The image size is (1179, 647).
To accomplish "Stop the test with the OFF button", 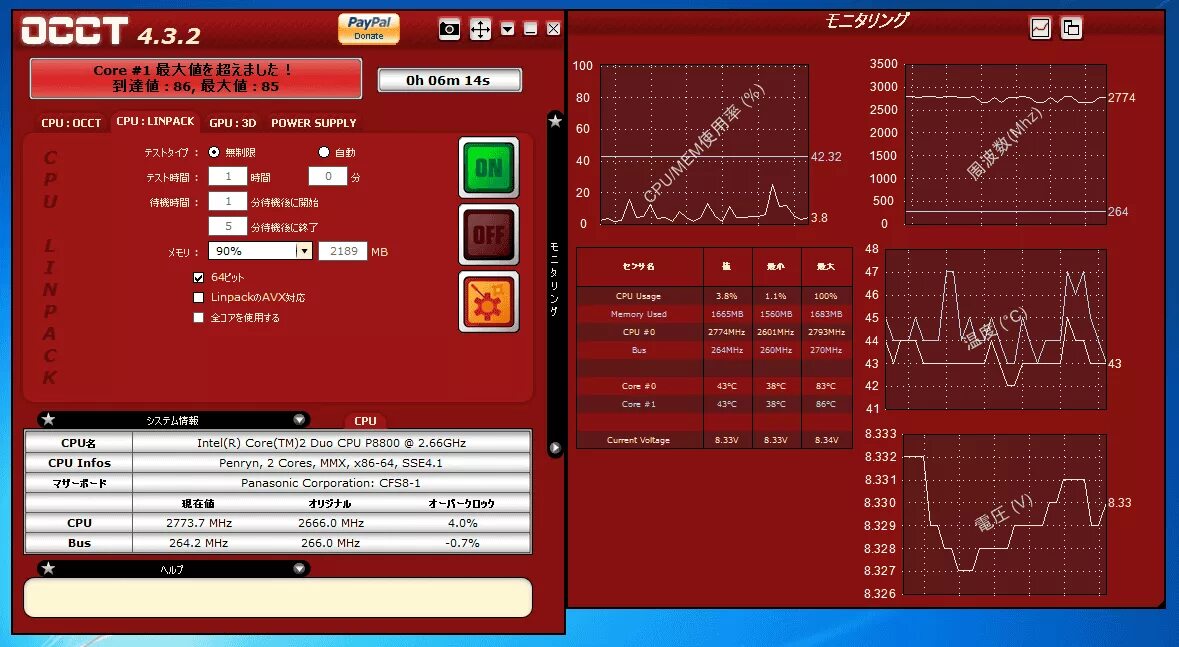I will 489,235.
